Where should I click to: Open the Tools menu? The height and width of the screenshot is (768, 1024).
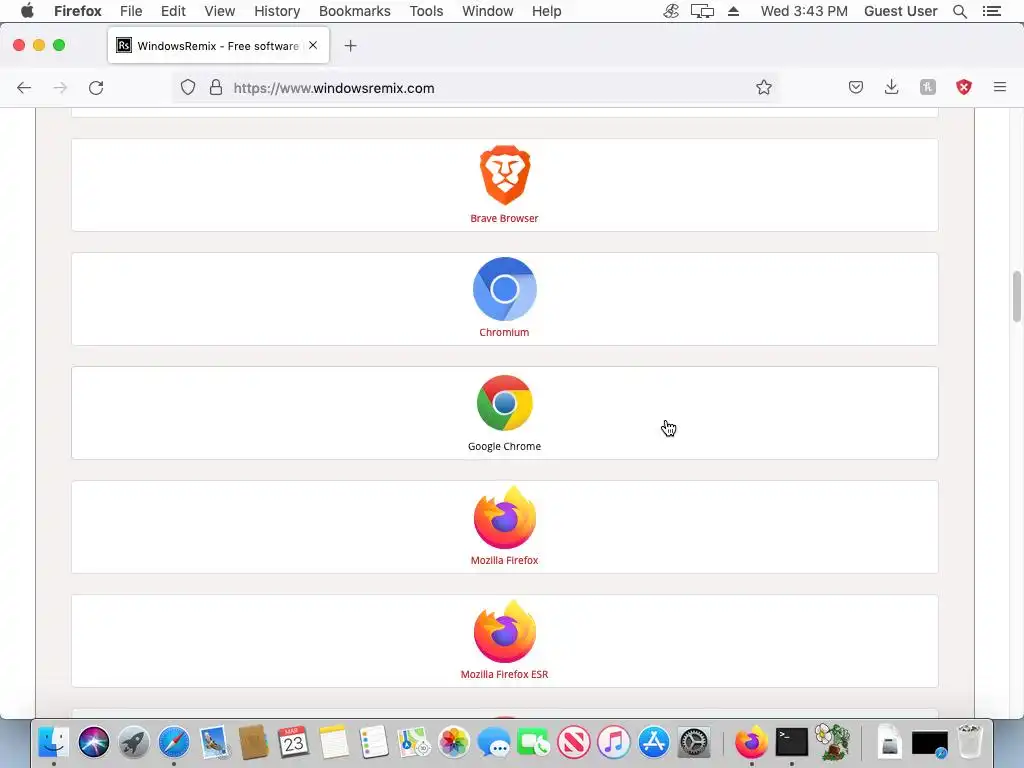(426, 11)
